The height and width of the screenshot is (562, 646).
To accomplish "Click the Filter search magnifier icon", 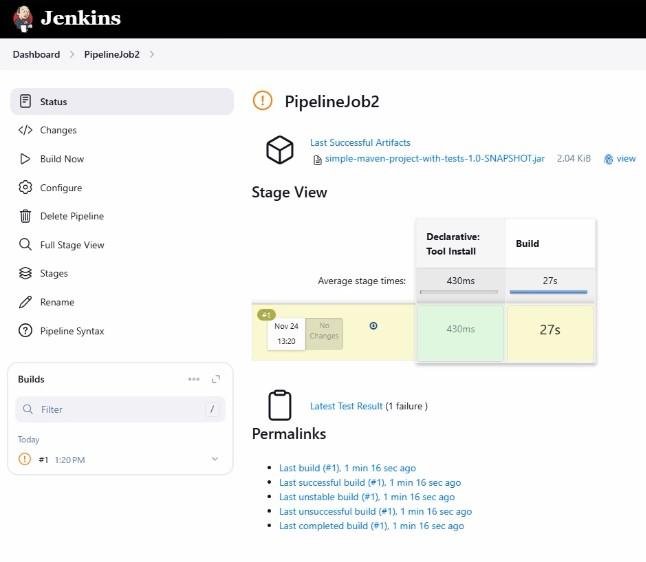I will (28, 409).
